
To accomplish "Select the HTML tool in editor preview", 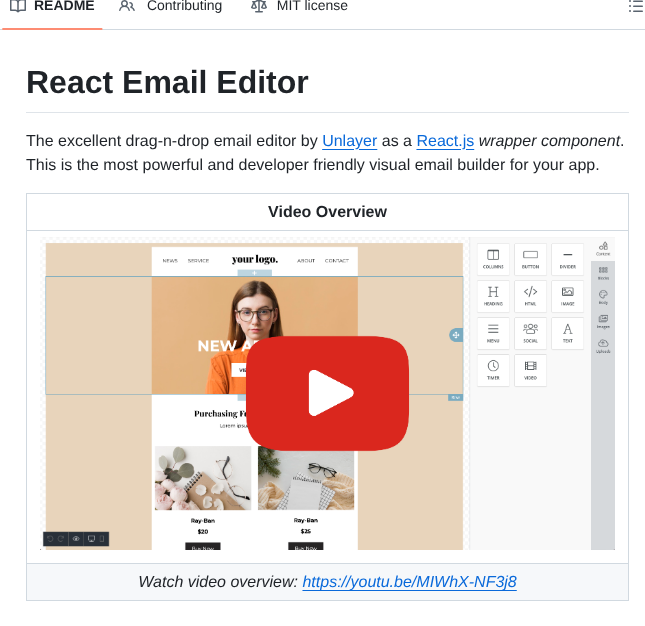I will point(530,296).
